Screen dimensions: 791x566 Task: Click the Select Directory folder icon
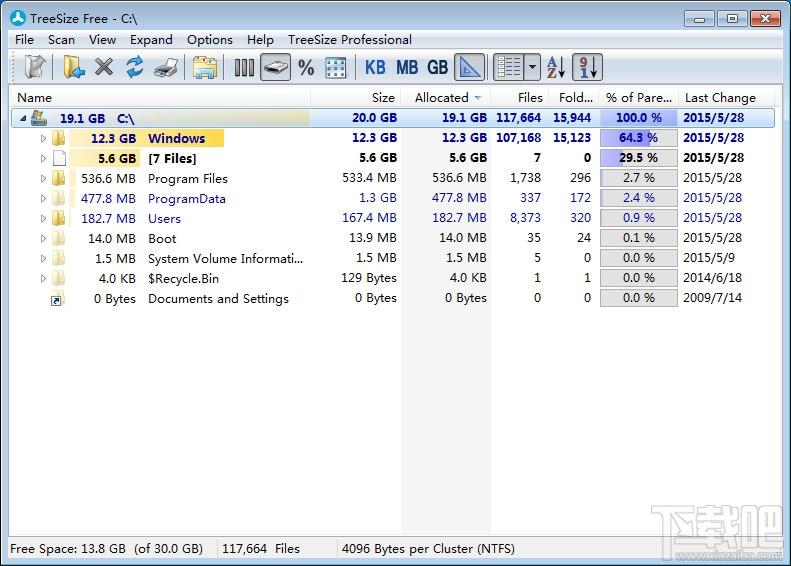click(74, 68)
